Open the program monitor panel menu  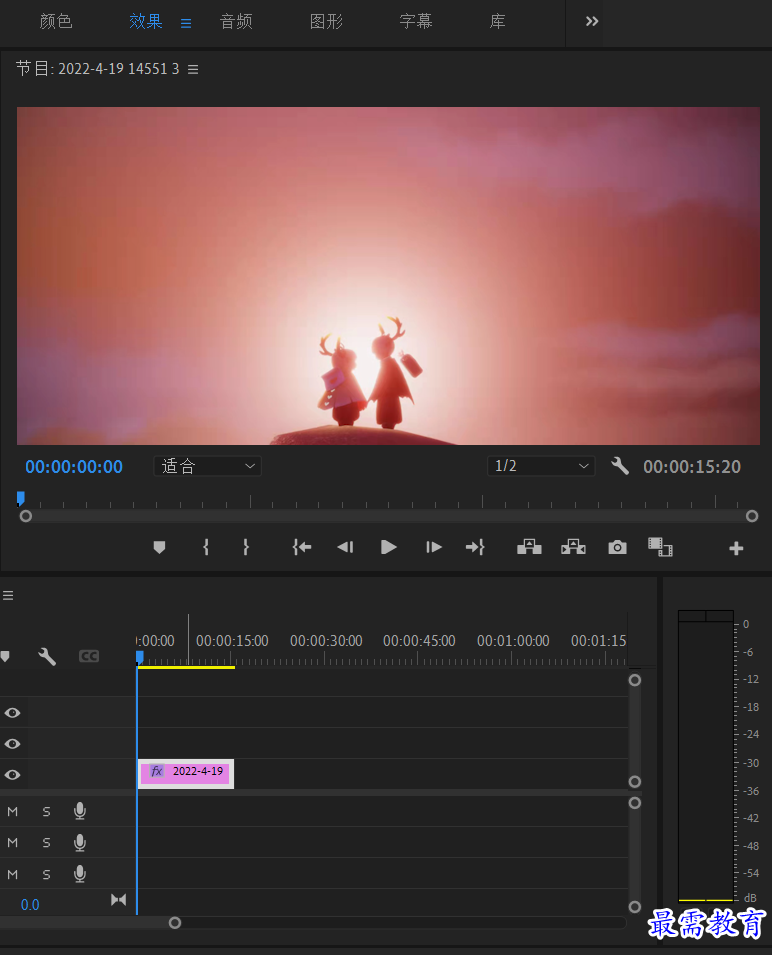(x=193, y=69)
